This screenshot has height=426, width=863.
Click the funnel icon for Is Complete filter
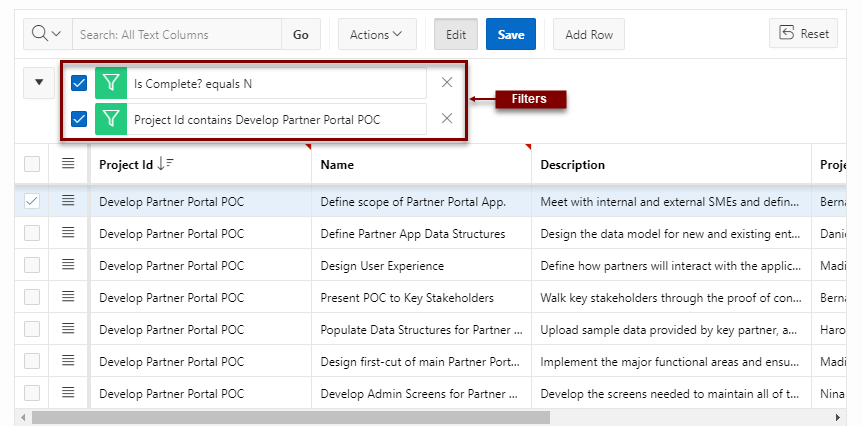[x=111, y=83]
